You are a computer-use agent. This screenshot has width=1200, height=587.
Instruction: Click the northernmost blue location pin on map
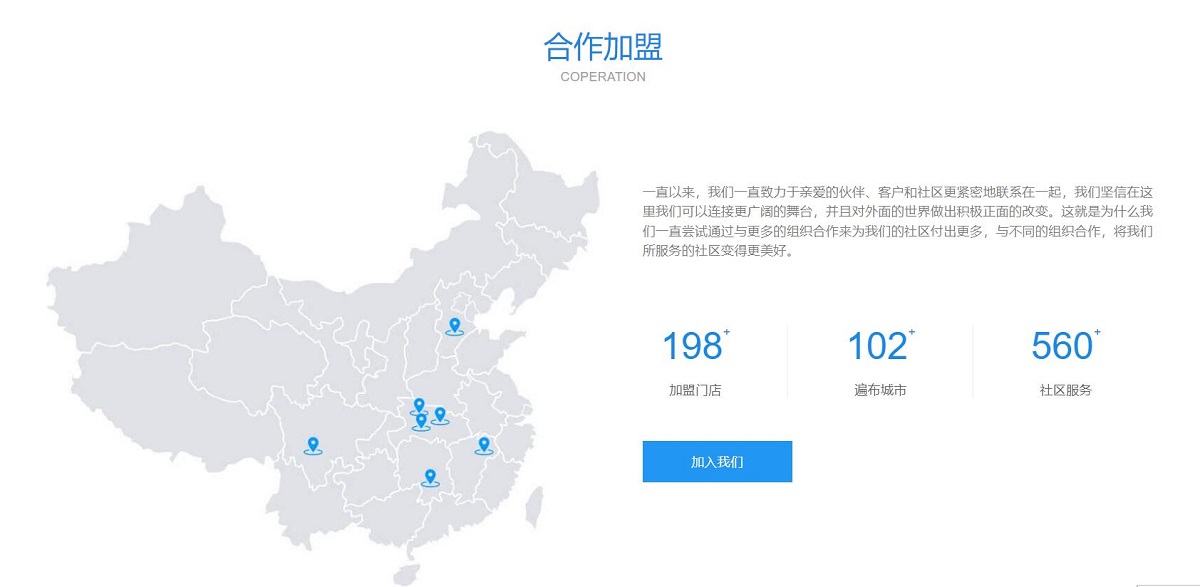click(x=454, y=325)
